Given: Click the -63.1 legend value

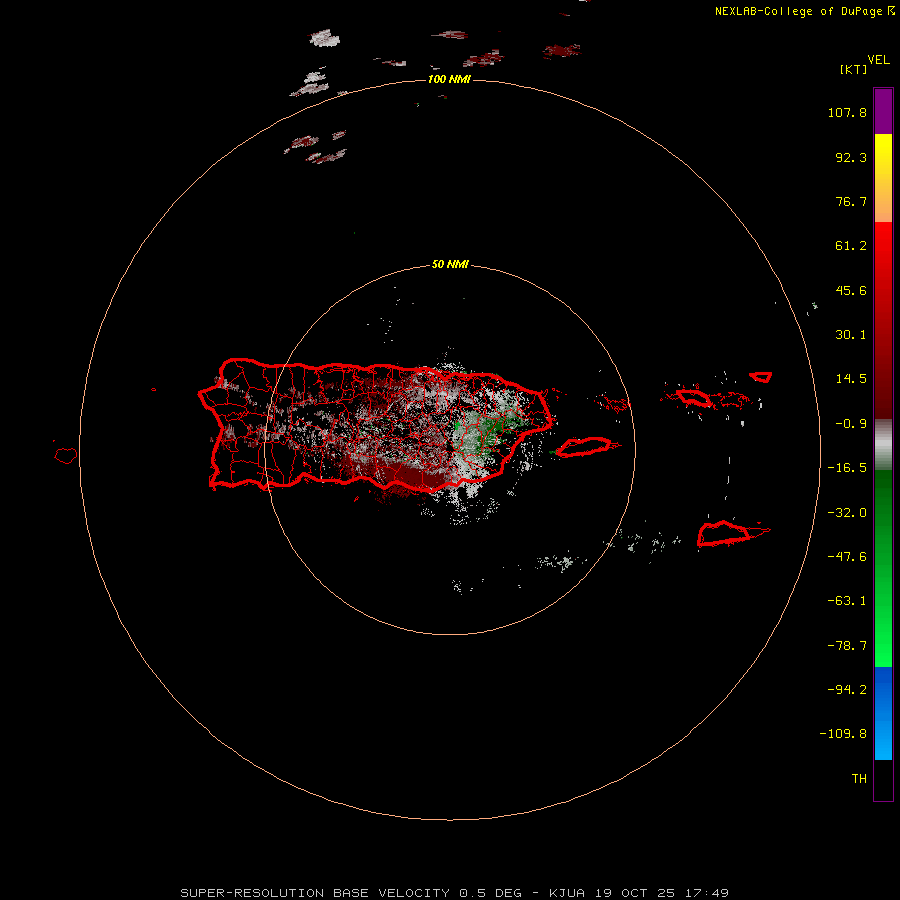Looking at the screenshot, I should pos(847,601).
